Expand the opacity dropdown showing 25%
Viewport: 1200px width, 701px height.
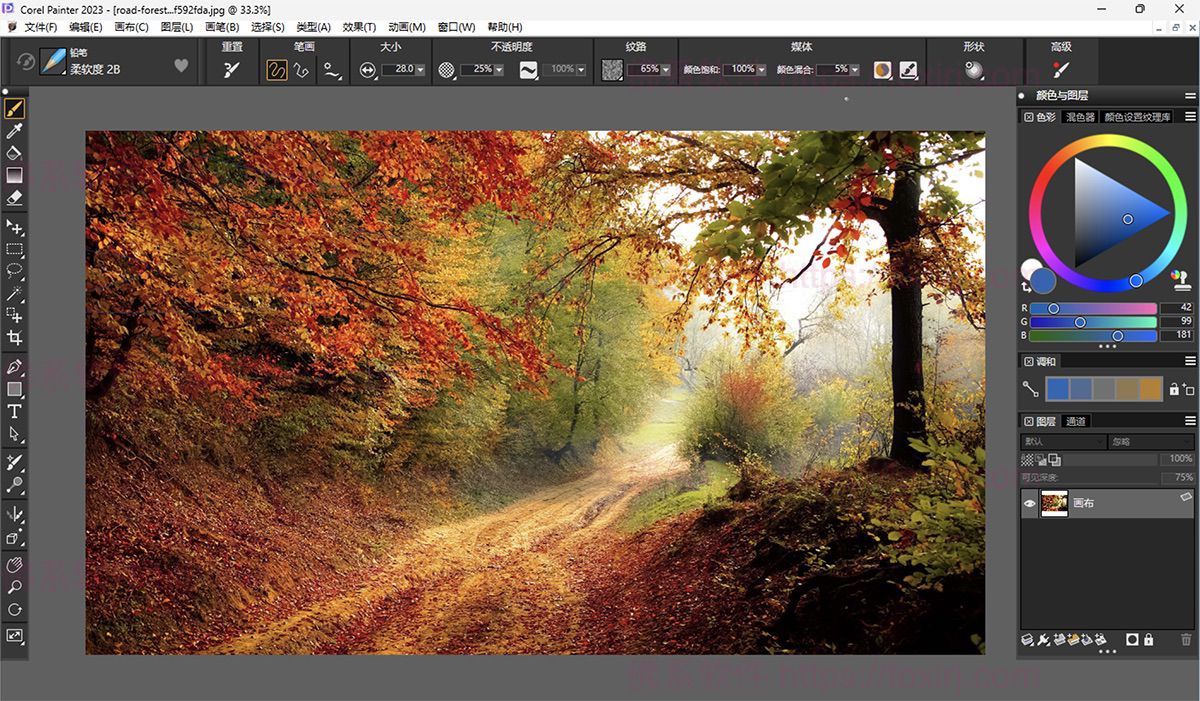click(497, 70)
